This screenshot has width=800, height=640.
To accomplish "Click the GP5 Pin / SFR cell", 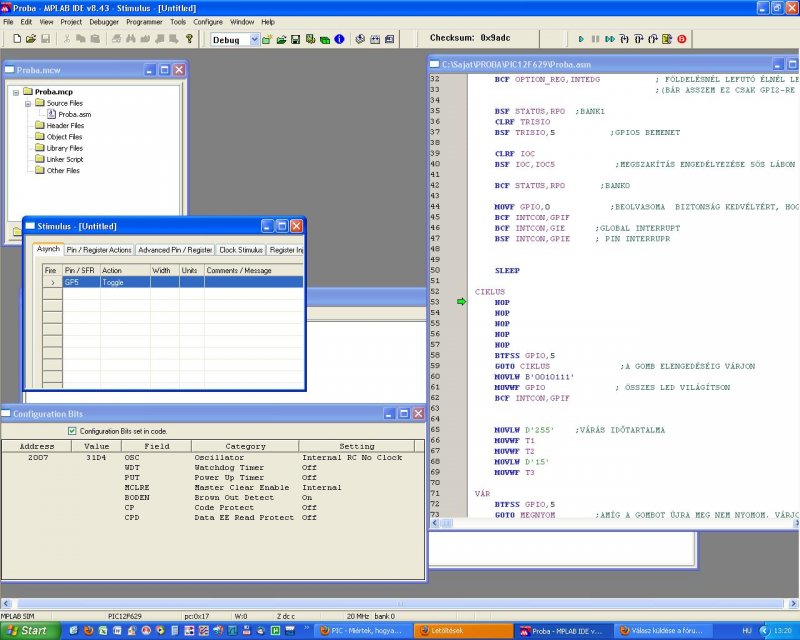I will (81, 282).
